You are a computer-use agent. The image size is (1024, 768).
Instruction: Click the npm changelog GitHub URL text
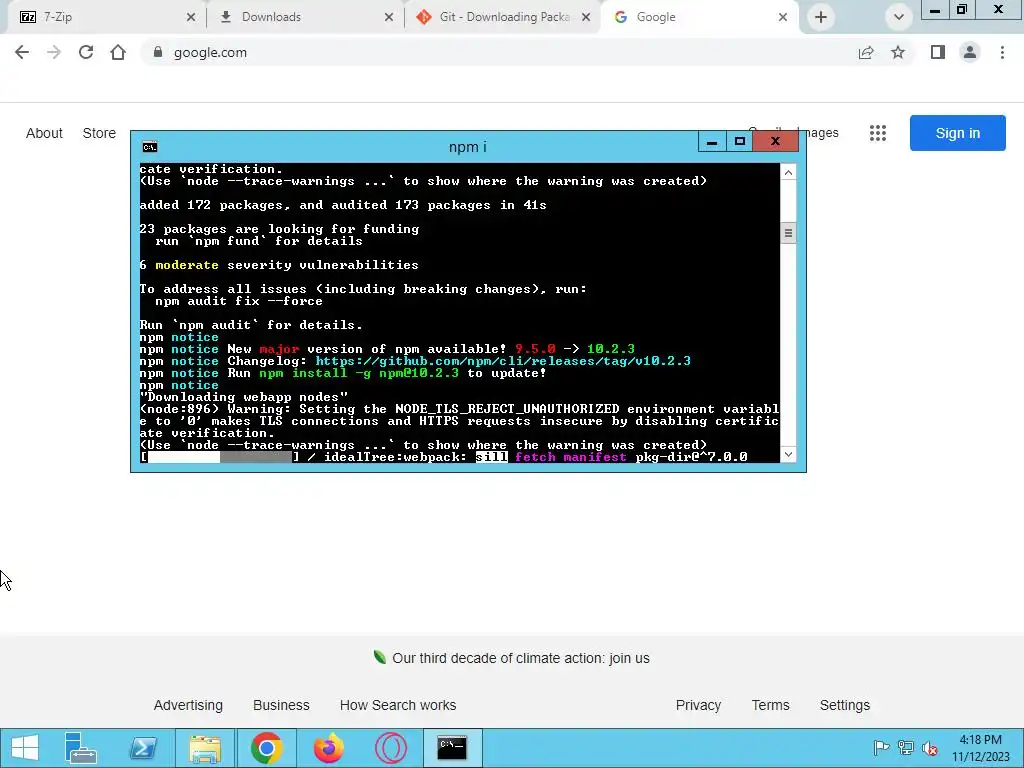[503, 361]
